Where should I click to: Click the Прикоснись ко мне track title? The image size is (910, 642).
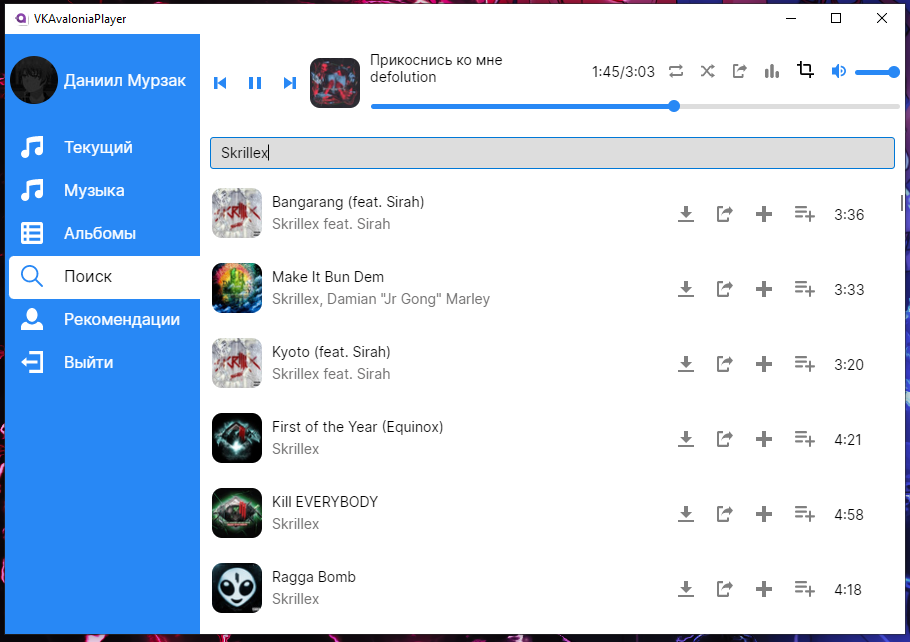(436, 60)
